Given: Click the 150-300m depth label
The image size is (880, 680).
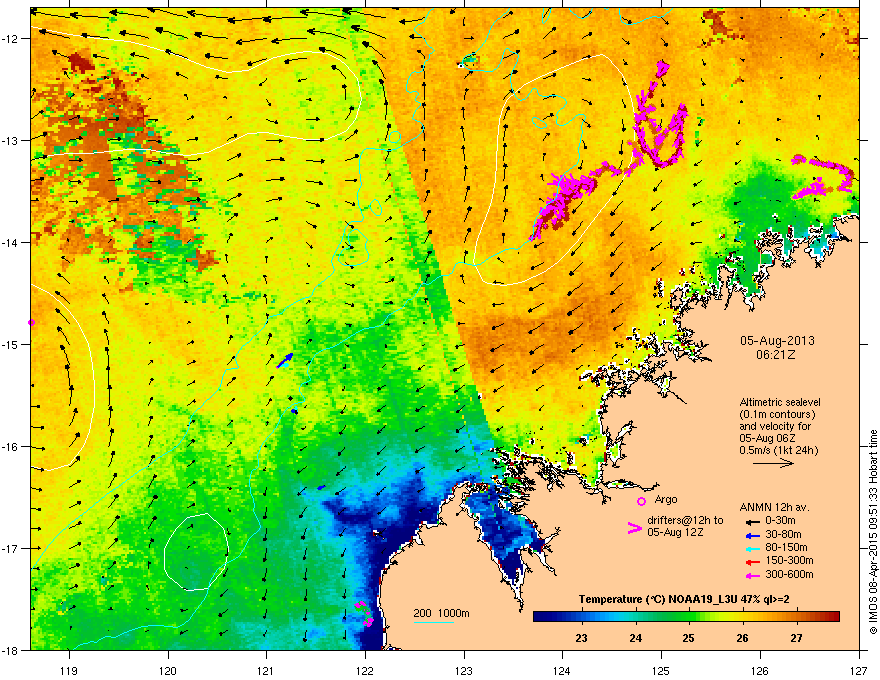Looking at the screenshot, I should click(789, 560).
